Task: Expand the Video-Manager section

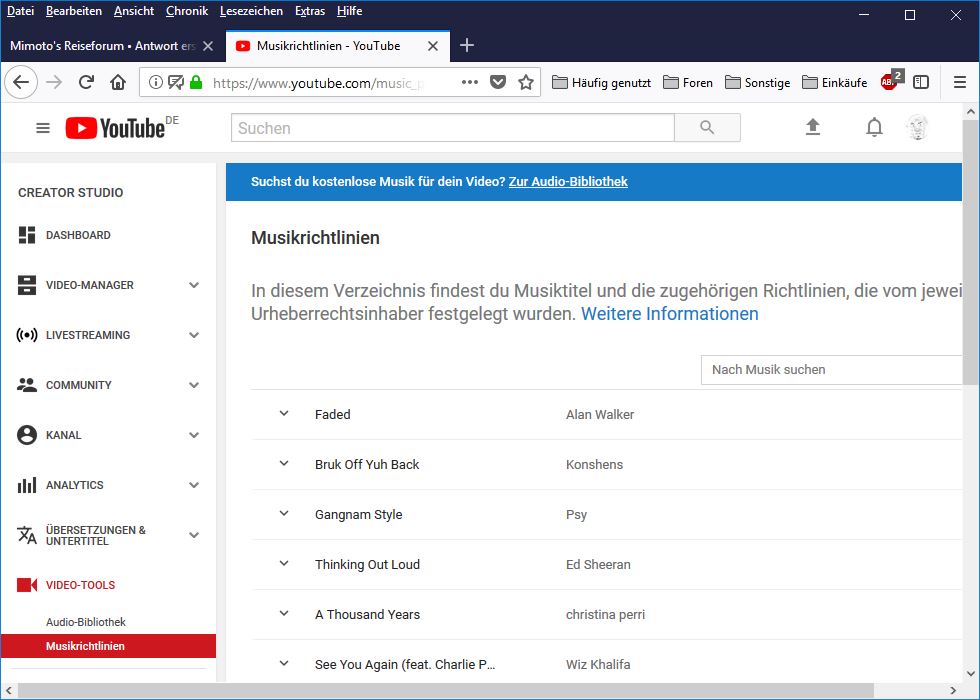Action: [x=194, y=285]
